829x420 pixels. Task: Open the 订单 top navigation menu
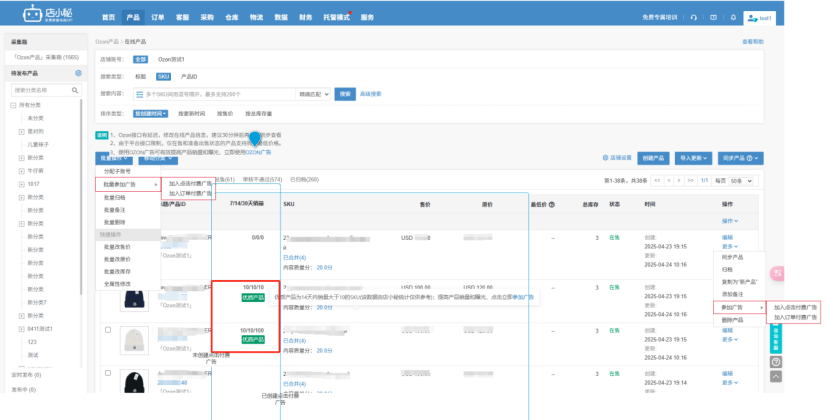click(157, 18)
